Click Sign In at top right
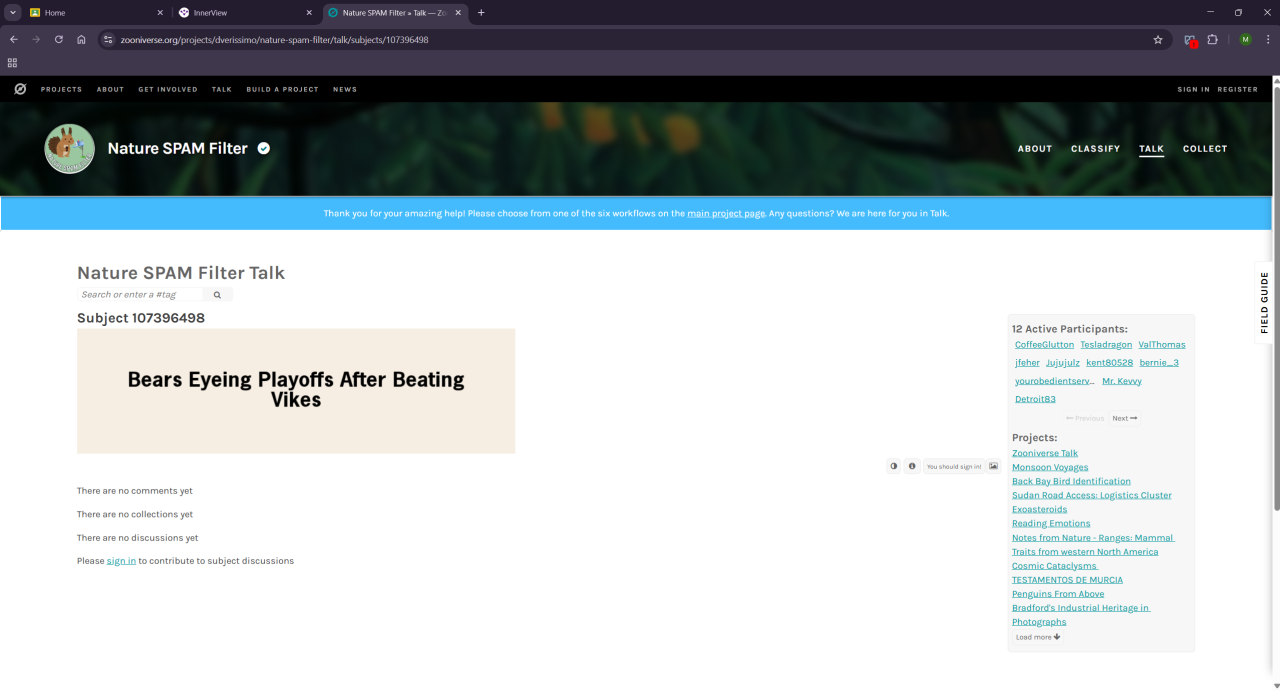Viewport: 1280px width, 691px height. tap(1193, 89)
